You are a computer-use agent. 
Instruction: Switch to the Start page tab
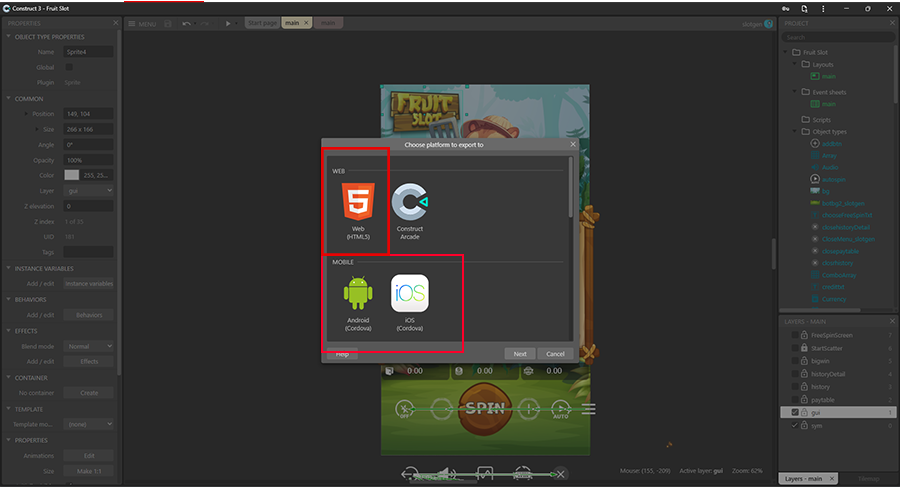[262, 23]
